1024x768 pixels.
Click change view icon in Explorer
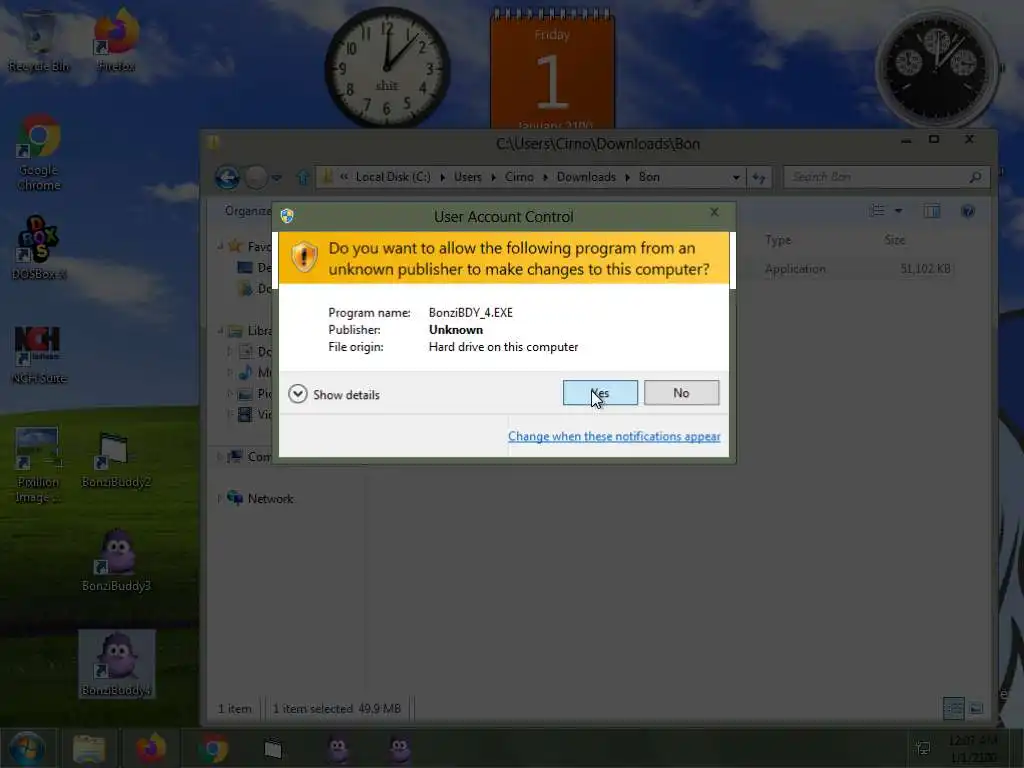878,210
